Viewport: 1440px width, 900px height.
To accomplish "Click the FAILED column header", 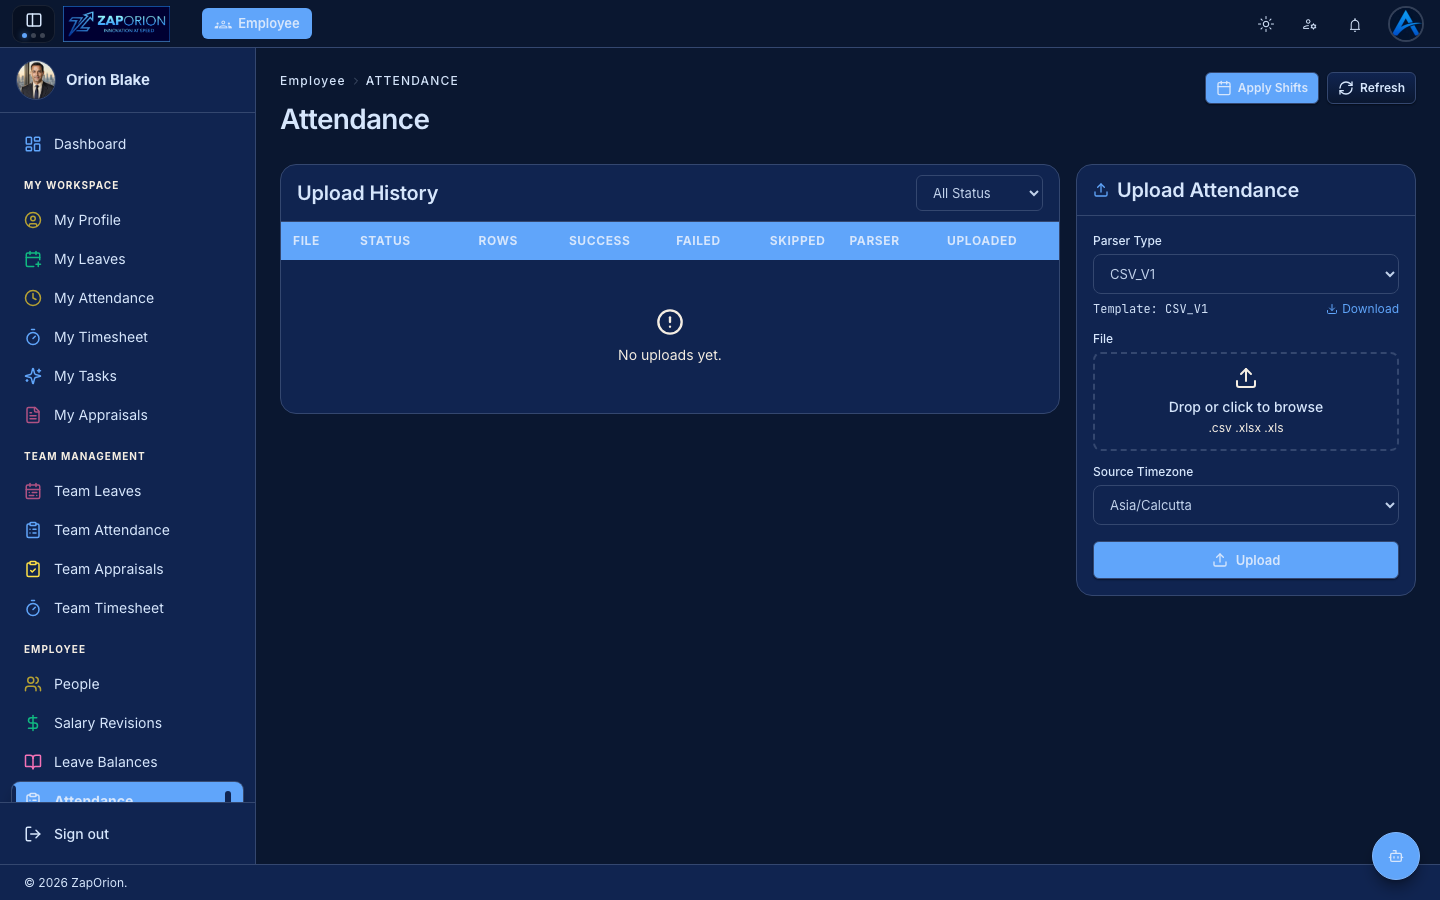I will [698, 241].
